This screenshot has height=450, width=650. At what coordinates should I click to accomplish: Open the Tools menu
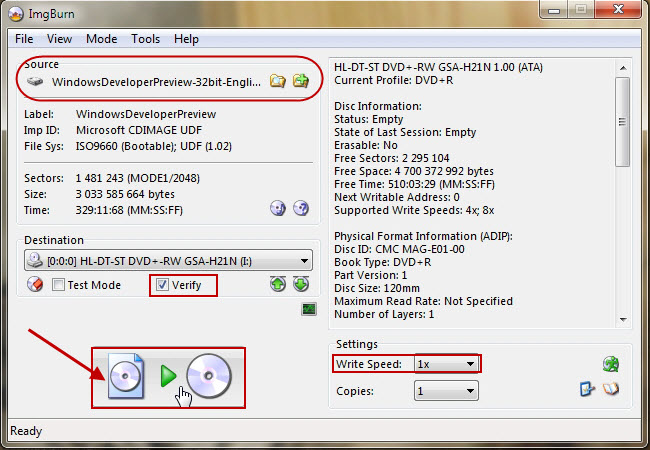pos(146,39)
